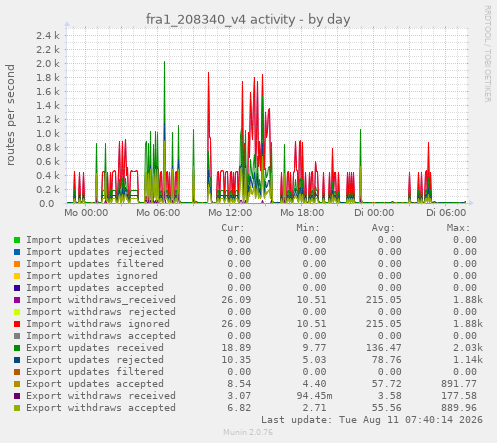Click the 'Import updates accepted' legend label
497x443 pixels.
(x=95, y=288)
